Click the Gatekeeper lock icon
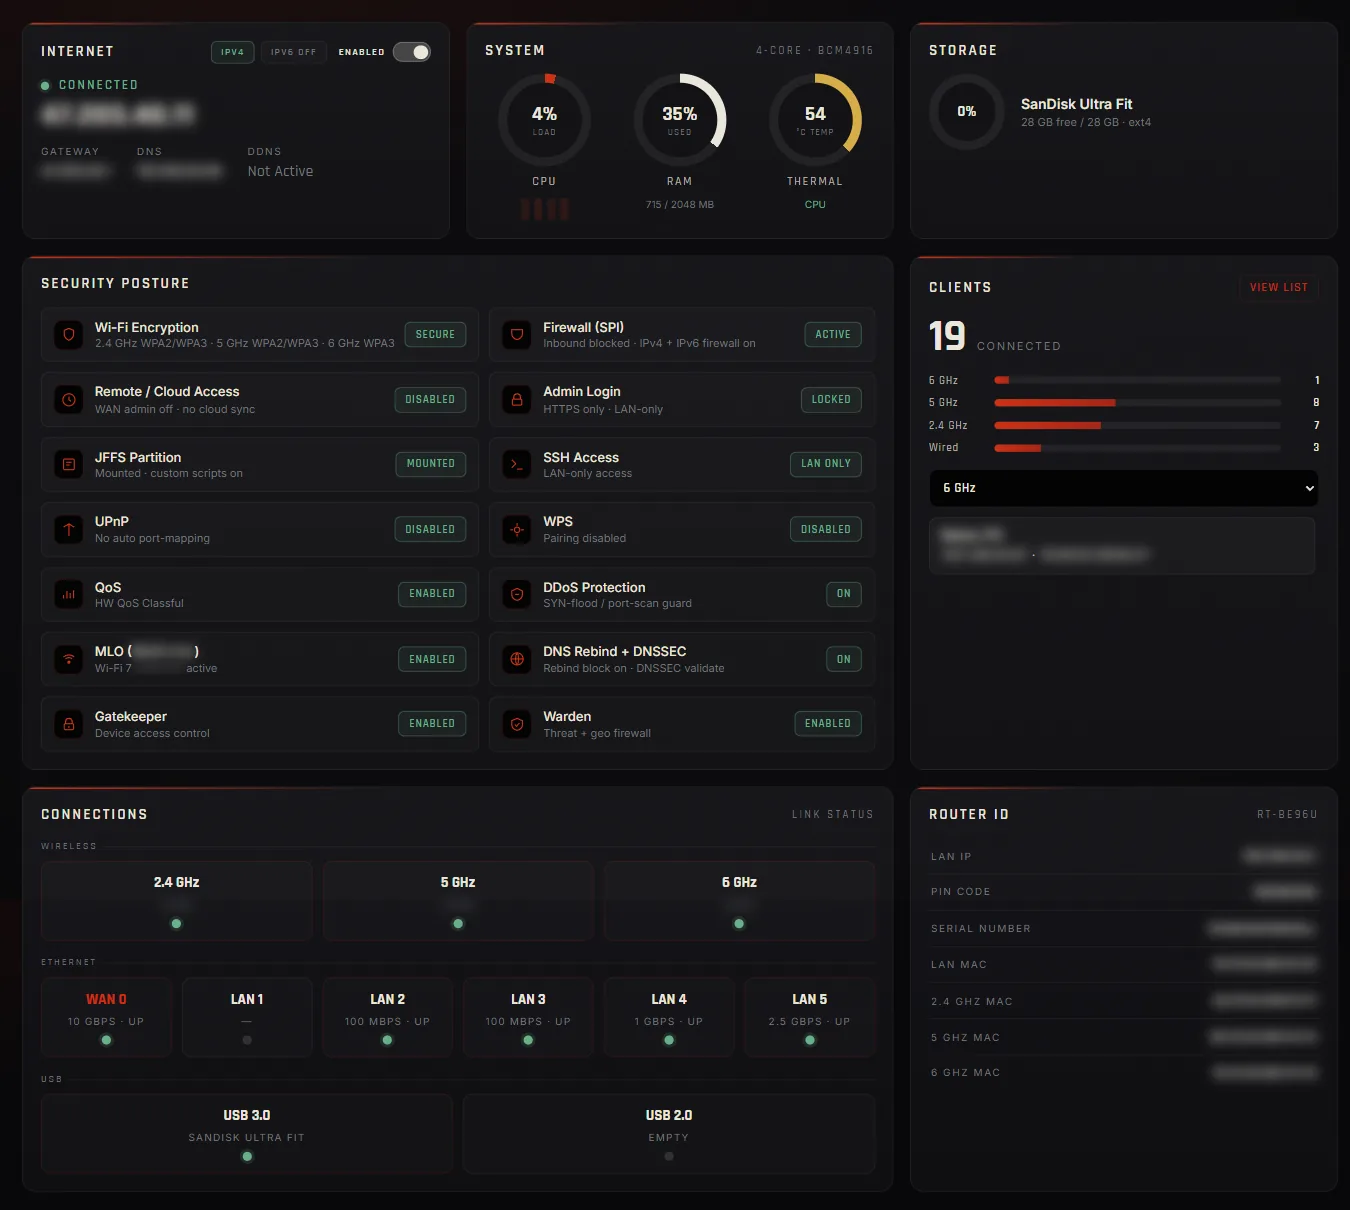Viewport: 1350px width, 1210px height. pos(69,724)
